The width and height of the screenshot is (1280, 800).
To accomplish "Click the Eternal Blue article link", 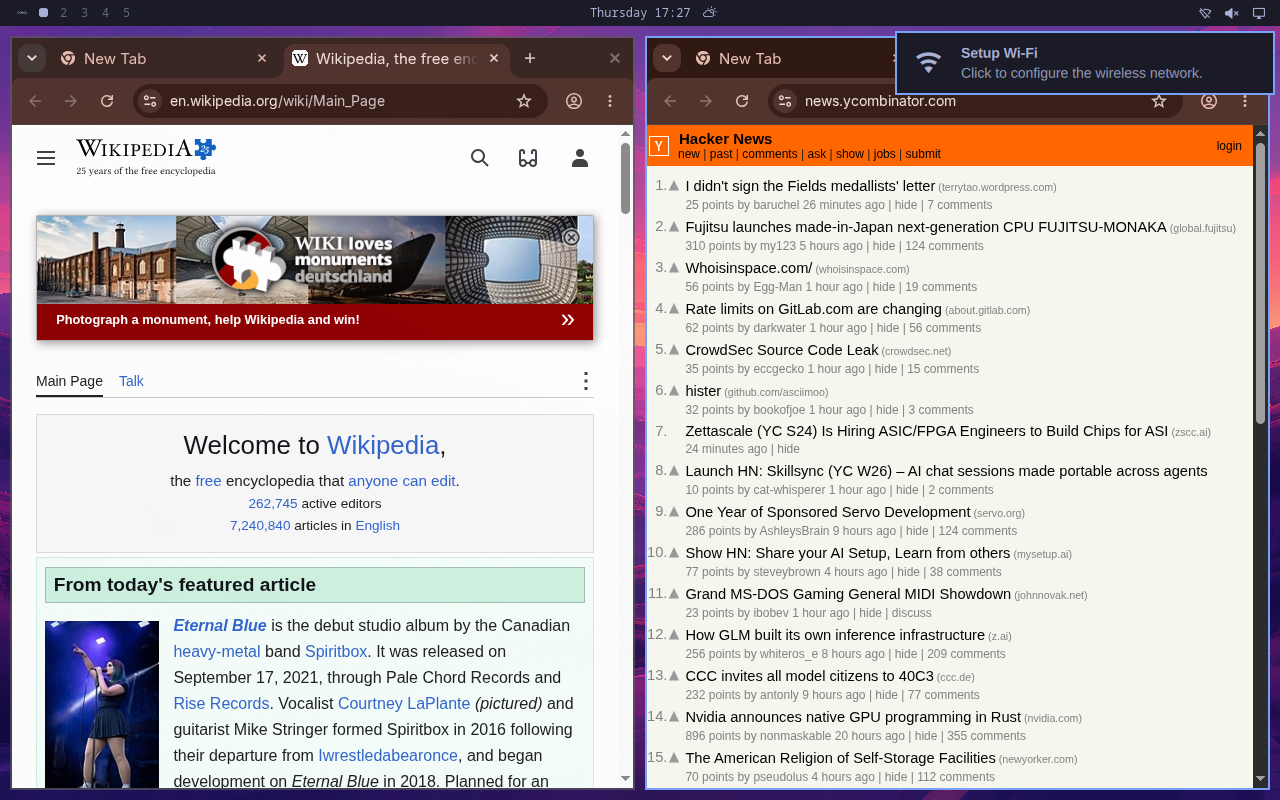I will click(x=220, y=625).
